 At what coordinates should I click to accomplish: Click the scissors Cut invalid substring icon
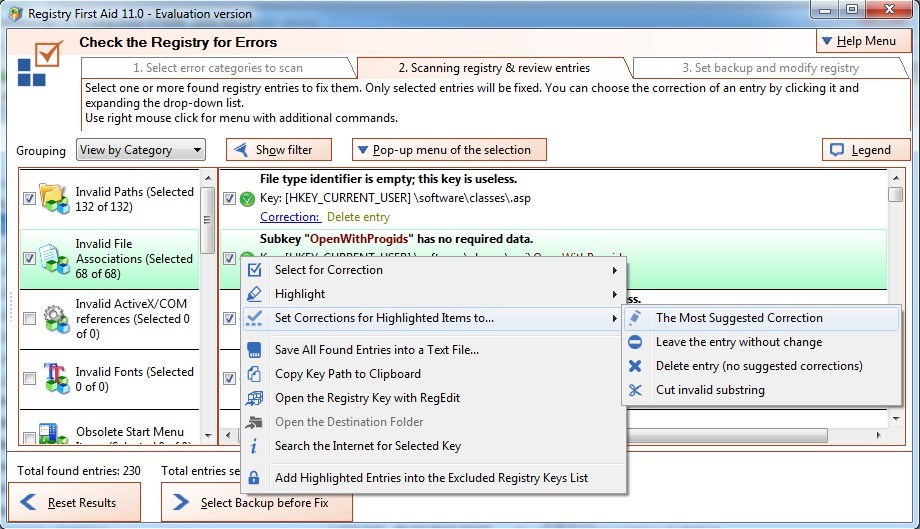pos(635,390)
